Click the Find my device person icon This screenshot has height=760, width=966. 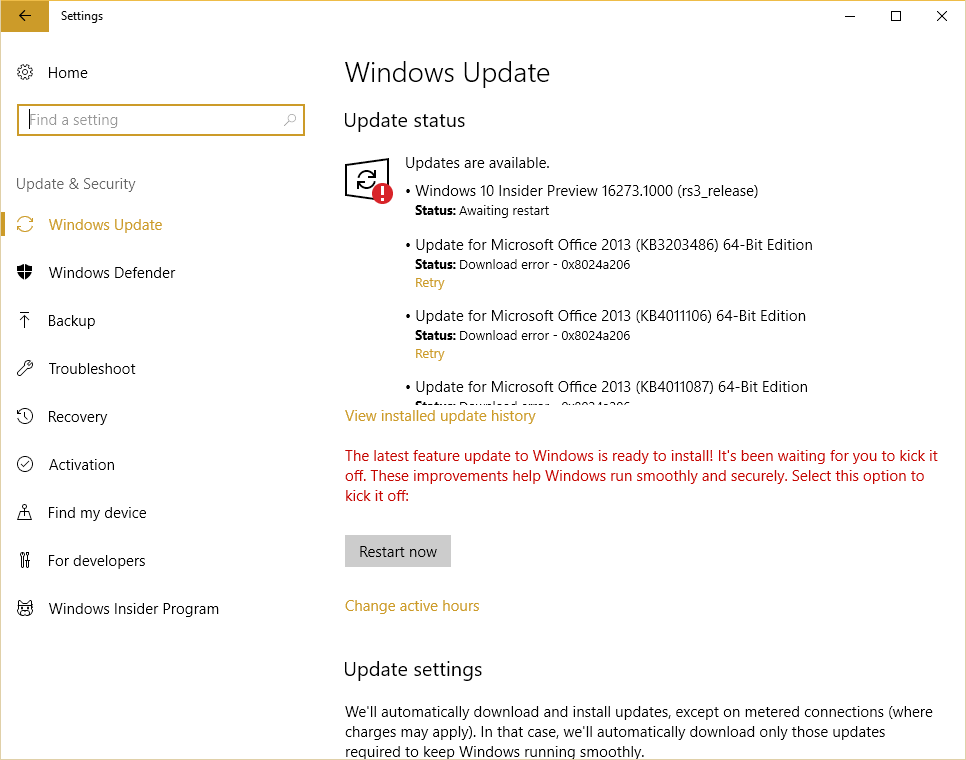tap(25, 512)
